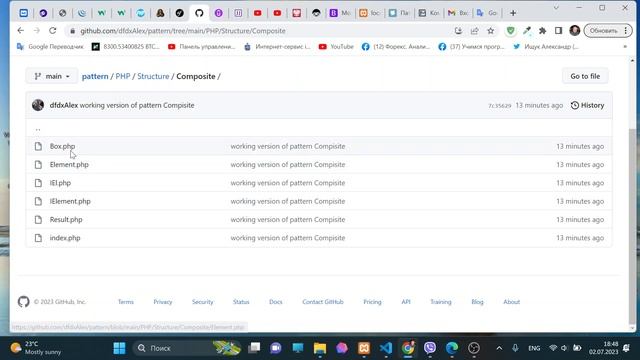Open index.php file
640x360 pixels.
coord(65,238)
